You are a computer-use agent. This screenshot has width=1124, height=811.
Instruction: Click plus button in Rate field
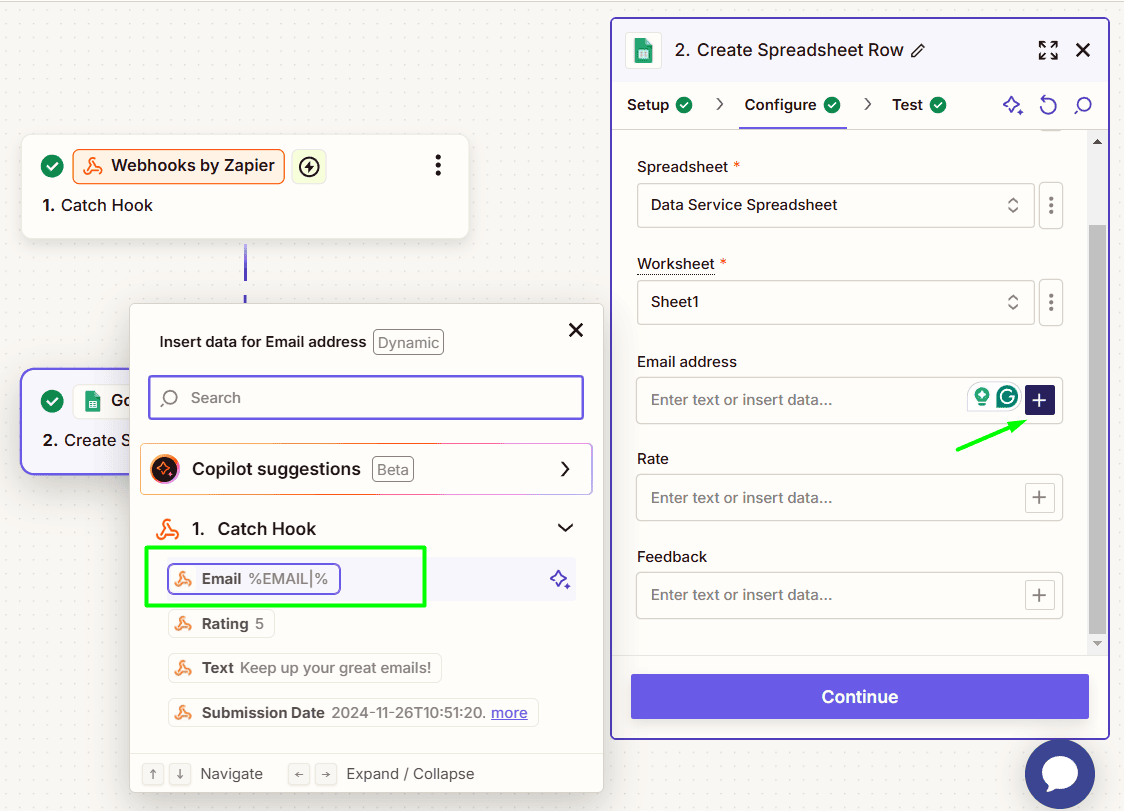(1039, 498)
